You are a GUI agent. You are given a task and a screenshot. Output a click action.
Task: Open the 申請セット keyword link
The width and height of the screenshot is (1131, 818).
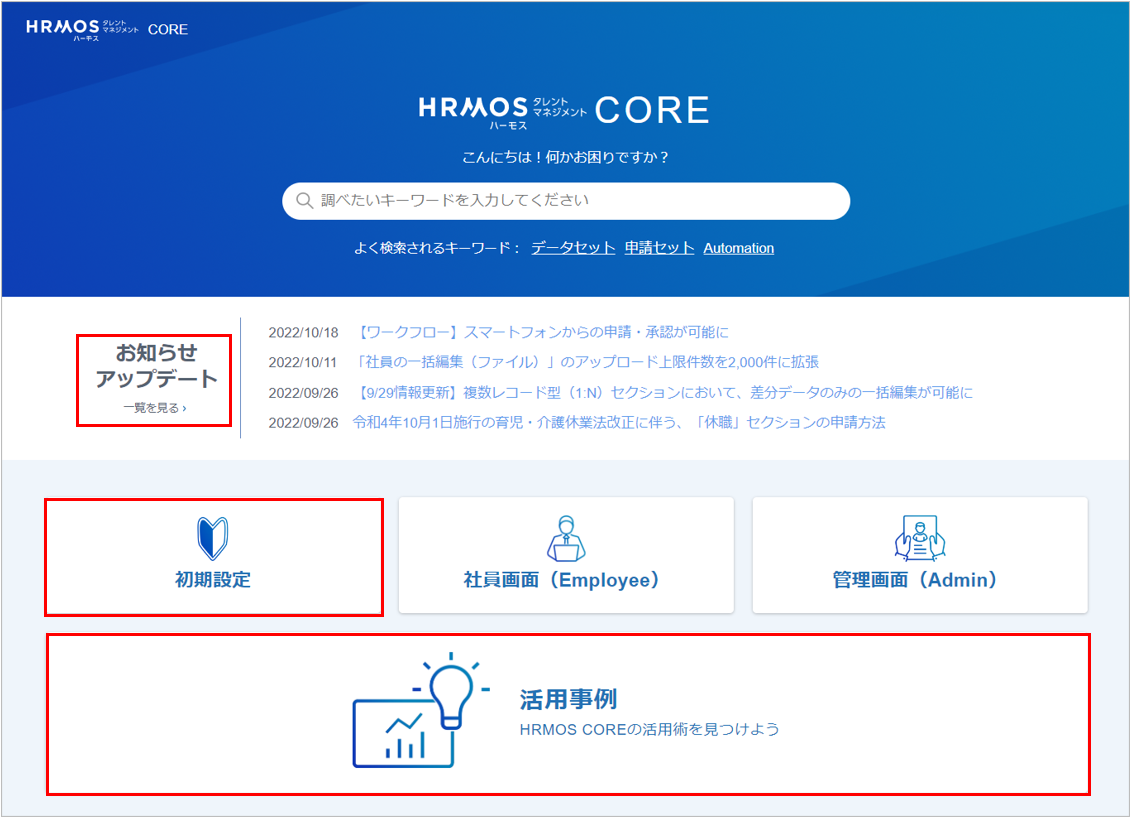pos(659,248)
